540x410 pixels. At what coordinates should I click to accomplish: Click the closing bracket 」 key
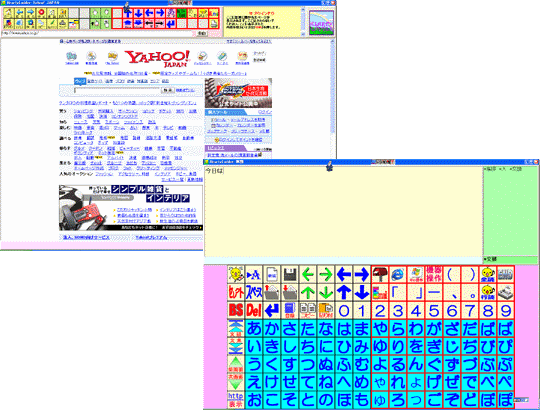point(416,292)
